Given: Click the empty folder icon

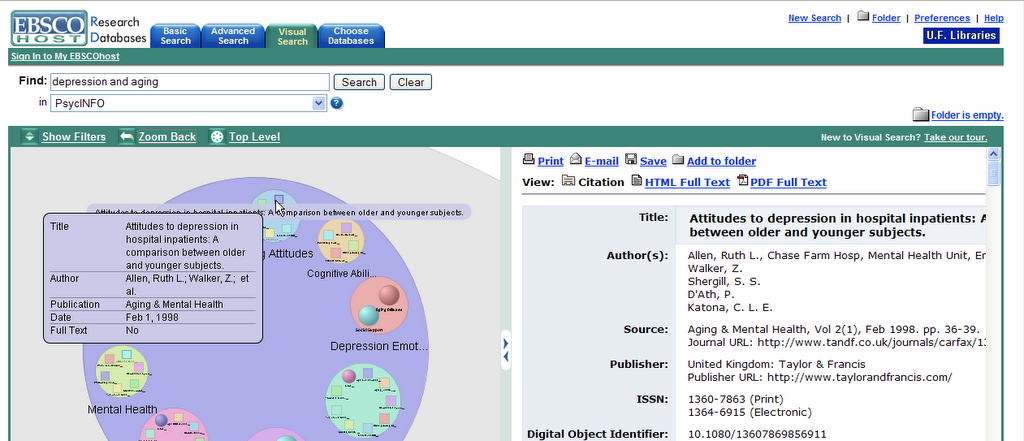Looking at the screenshot, I should [921, 115].
